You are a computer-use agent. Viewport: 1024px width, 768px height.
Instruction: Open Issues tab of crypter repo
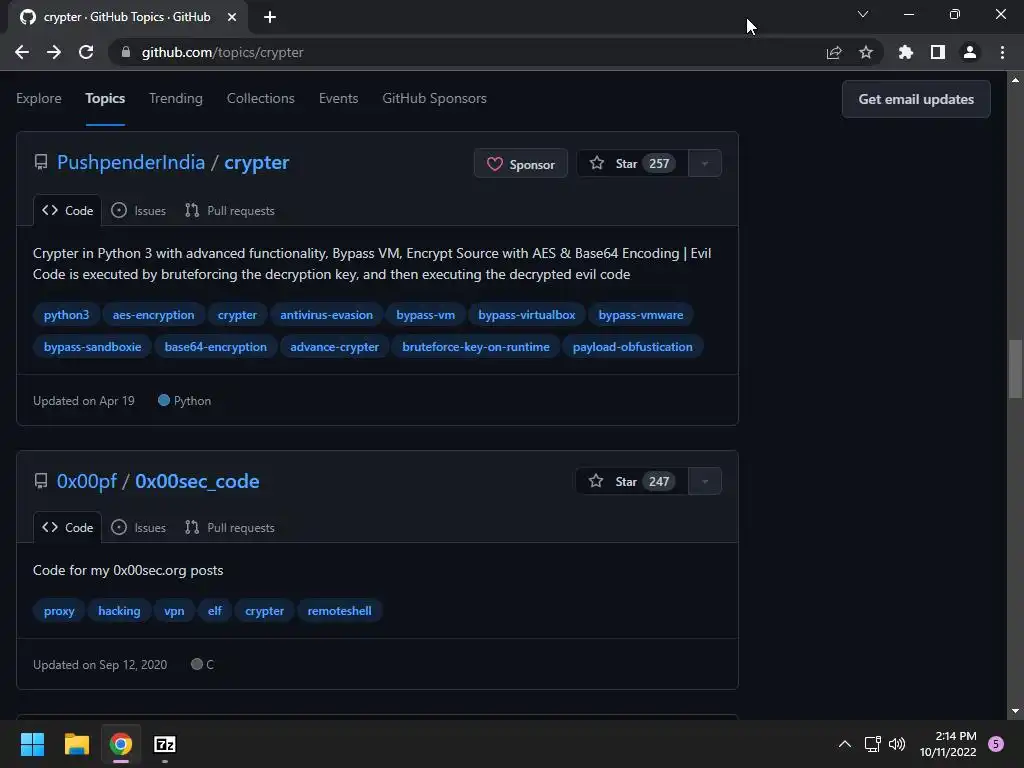[138, 210]
